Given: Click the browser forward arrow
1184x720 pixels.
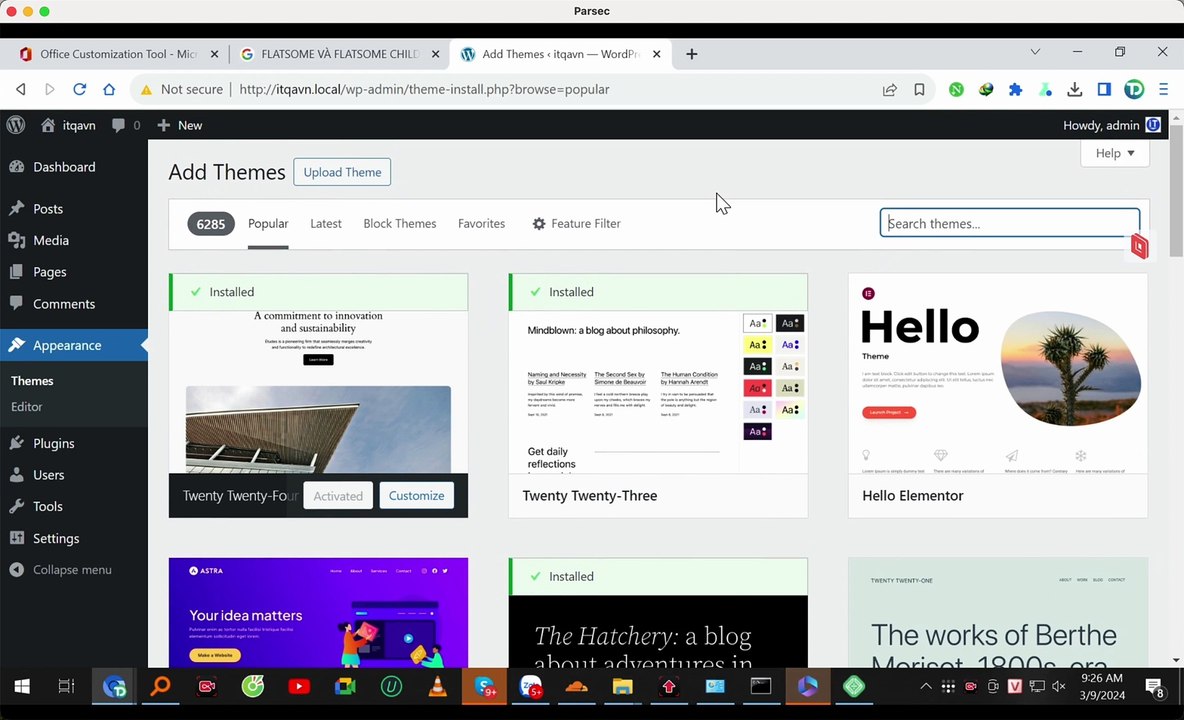Looking at the screenshot, I should 50,89.
